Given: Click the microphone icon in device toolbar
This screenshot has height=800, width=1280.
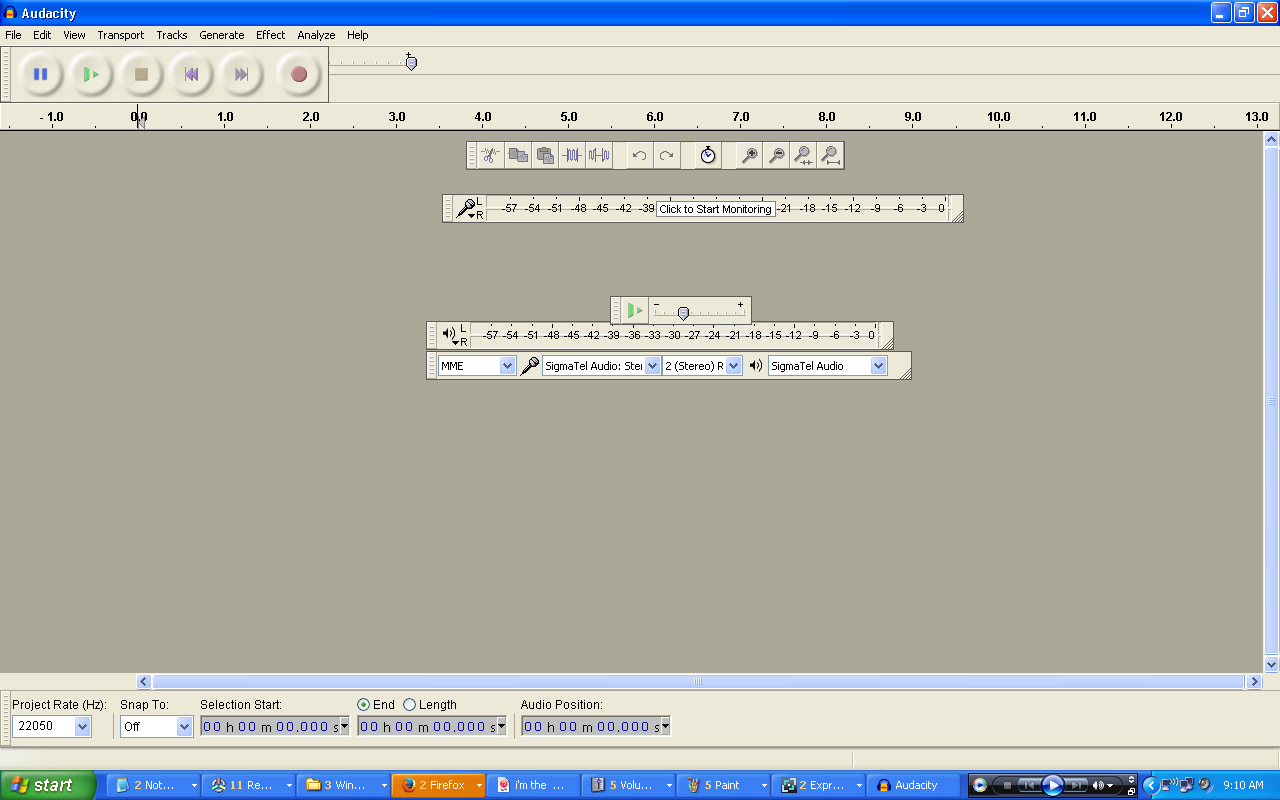Looking at the screenshot, I should (x=529, y=366).
